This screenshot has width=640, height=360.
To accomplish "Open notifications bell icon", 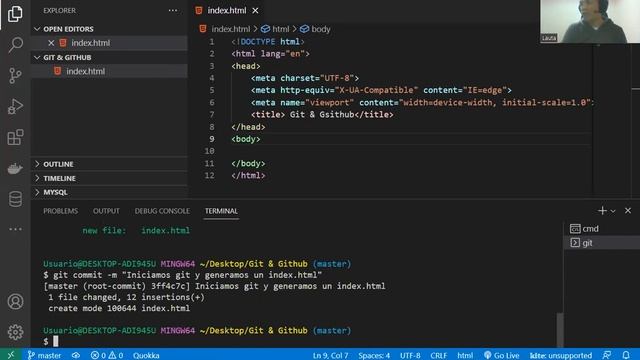I will pos(626,355).
